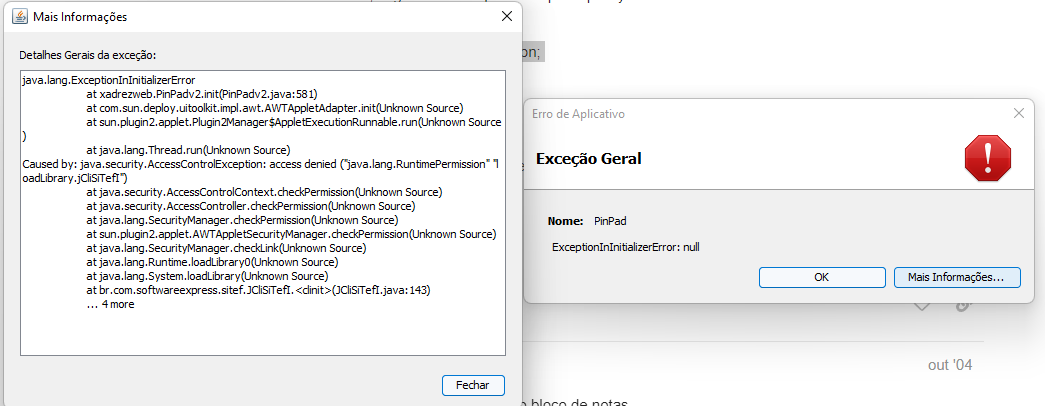Click the PinPadv2.java:581 stack trace line
Viewport: 1045px width, 406px height.
click(201, 94)
